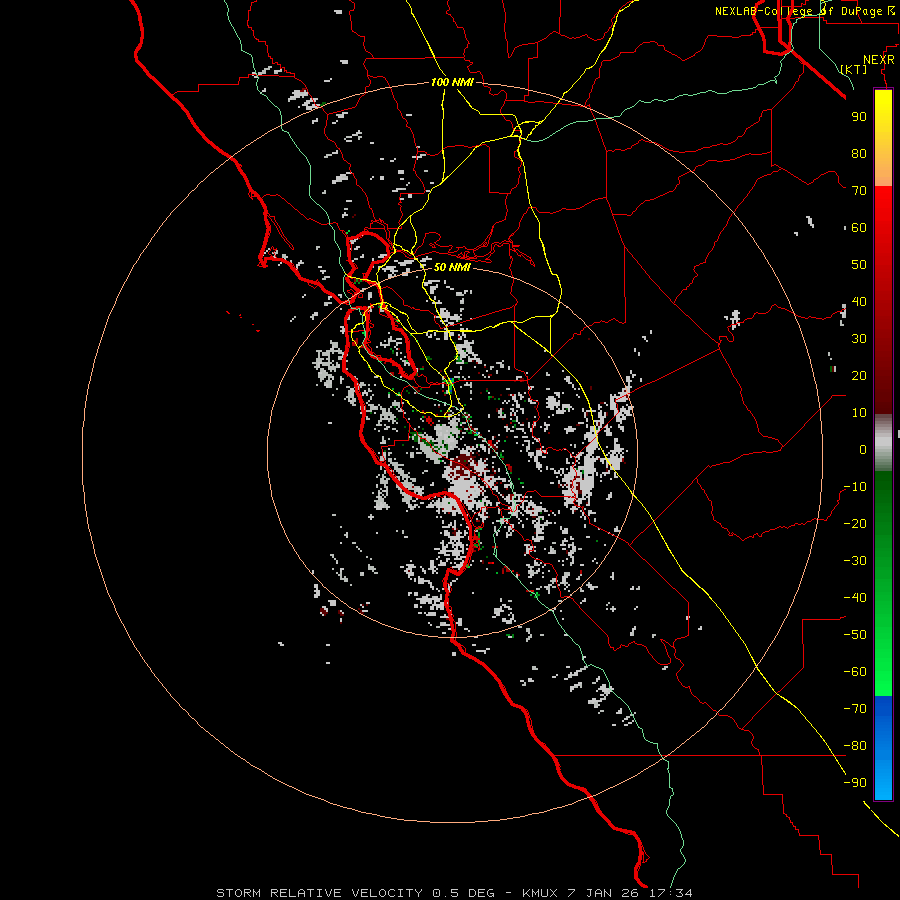Click the "7 JAN 26" date in caption
This screenshot has width=900, height=900.
(603, 893)
